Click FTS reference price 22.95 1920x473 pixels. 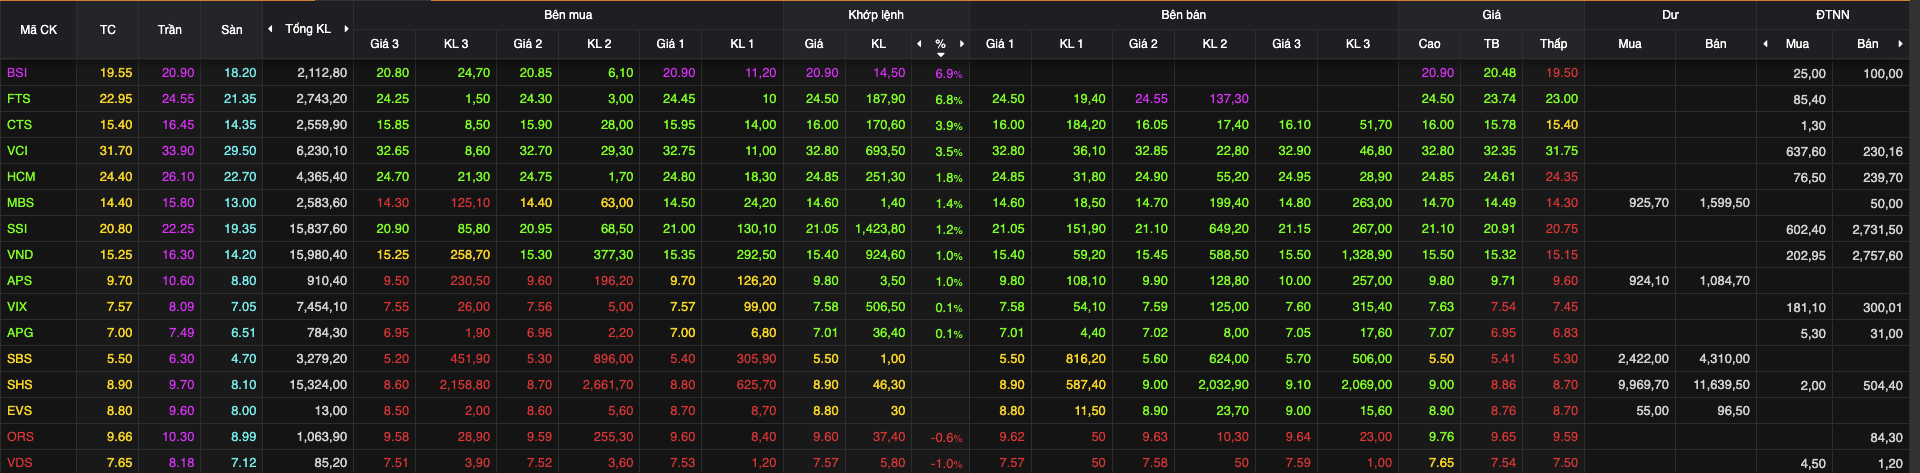(116, 99)
